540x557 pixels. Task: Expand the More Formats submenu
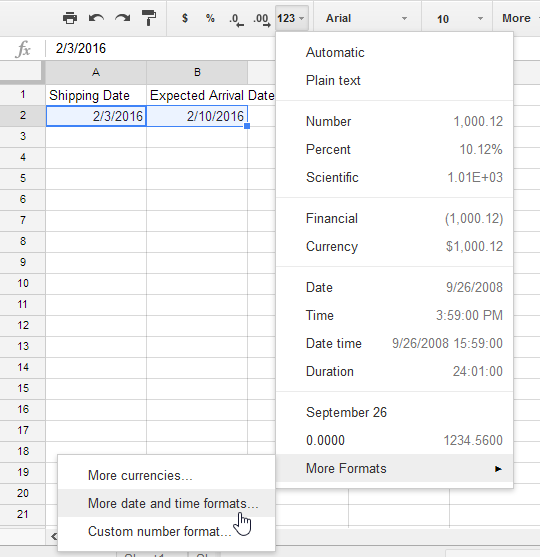click(x=394, y=469)
